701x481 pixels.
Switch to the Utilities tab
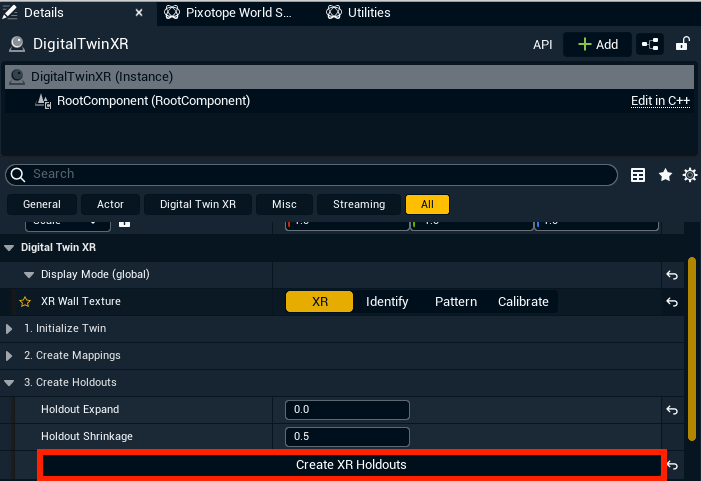click(x=368, y=13)
